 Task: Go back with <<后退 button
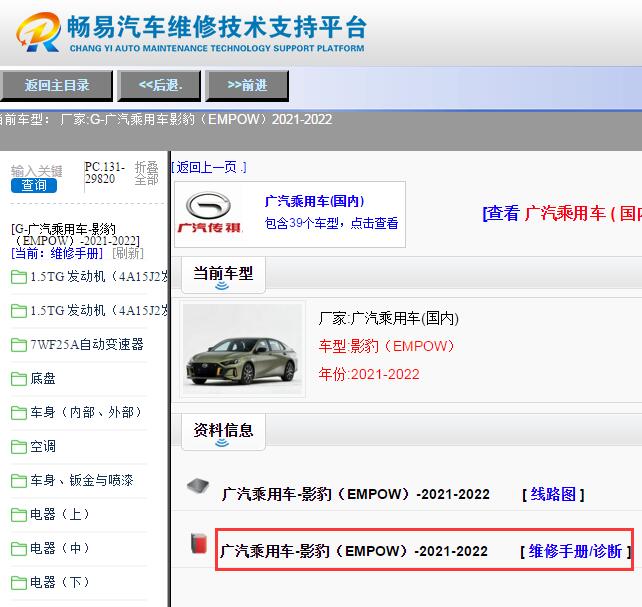click(159, 86)
